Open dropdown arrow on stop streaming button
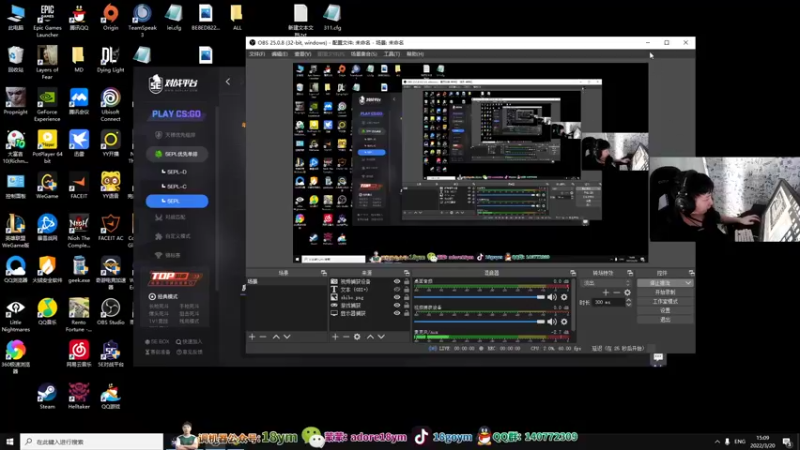The height and width of the screenshot is (450, 800). click(688, 283)
